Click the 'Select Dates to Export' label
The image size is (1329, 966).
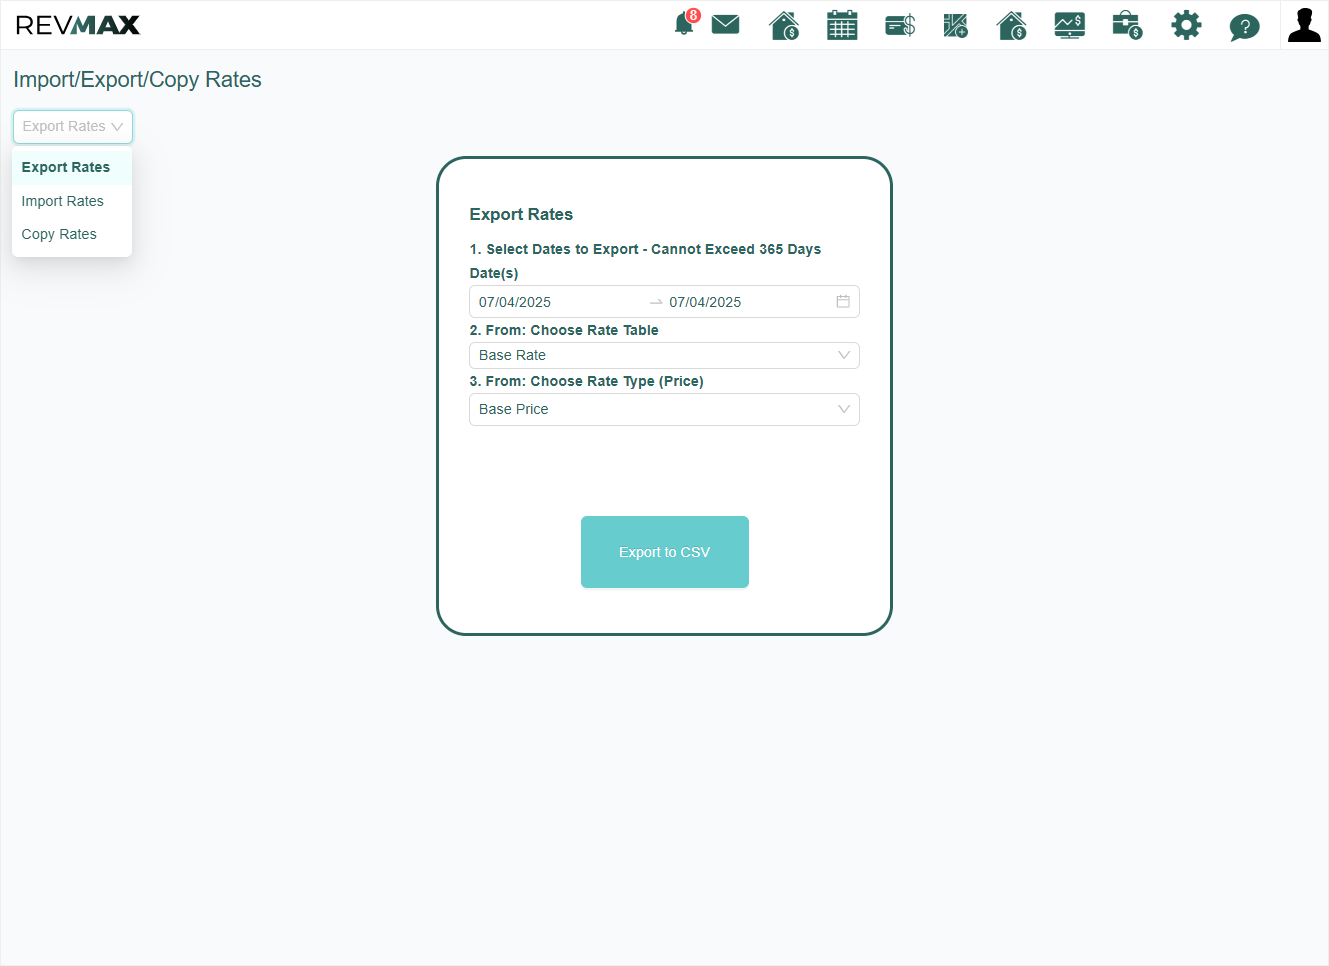coord(645,249)
